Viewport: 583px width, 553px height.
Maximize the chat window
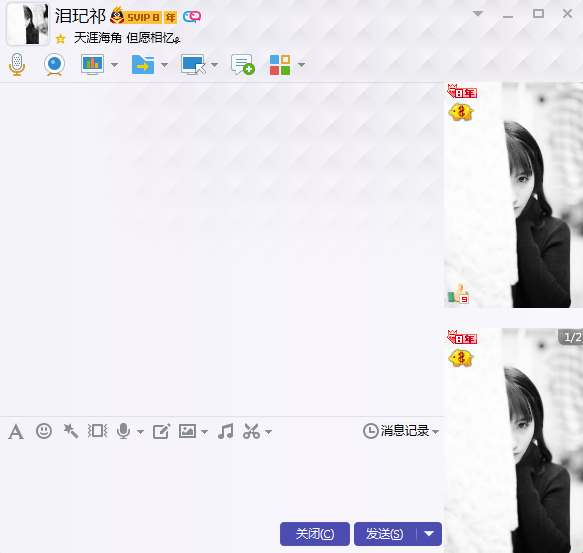click(538, 14)
